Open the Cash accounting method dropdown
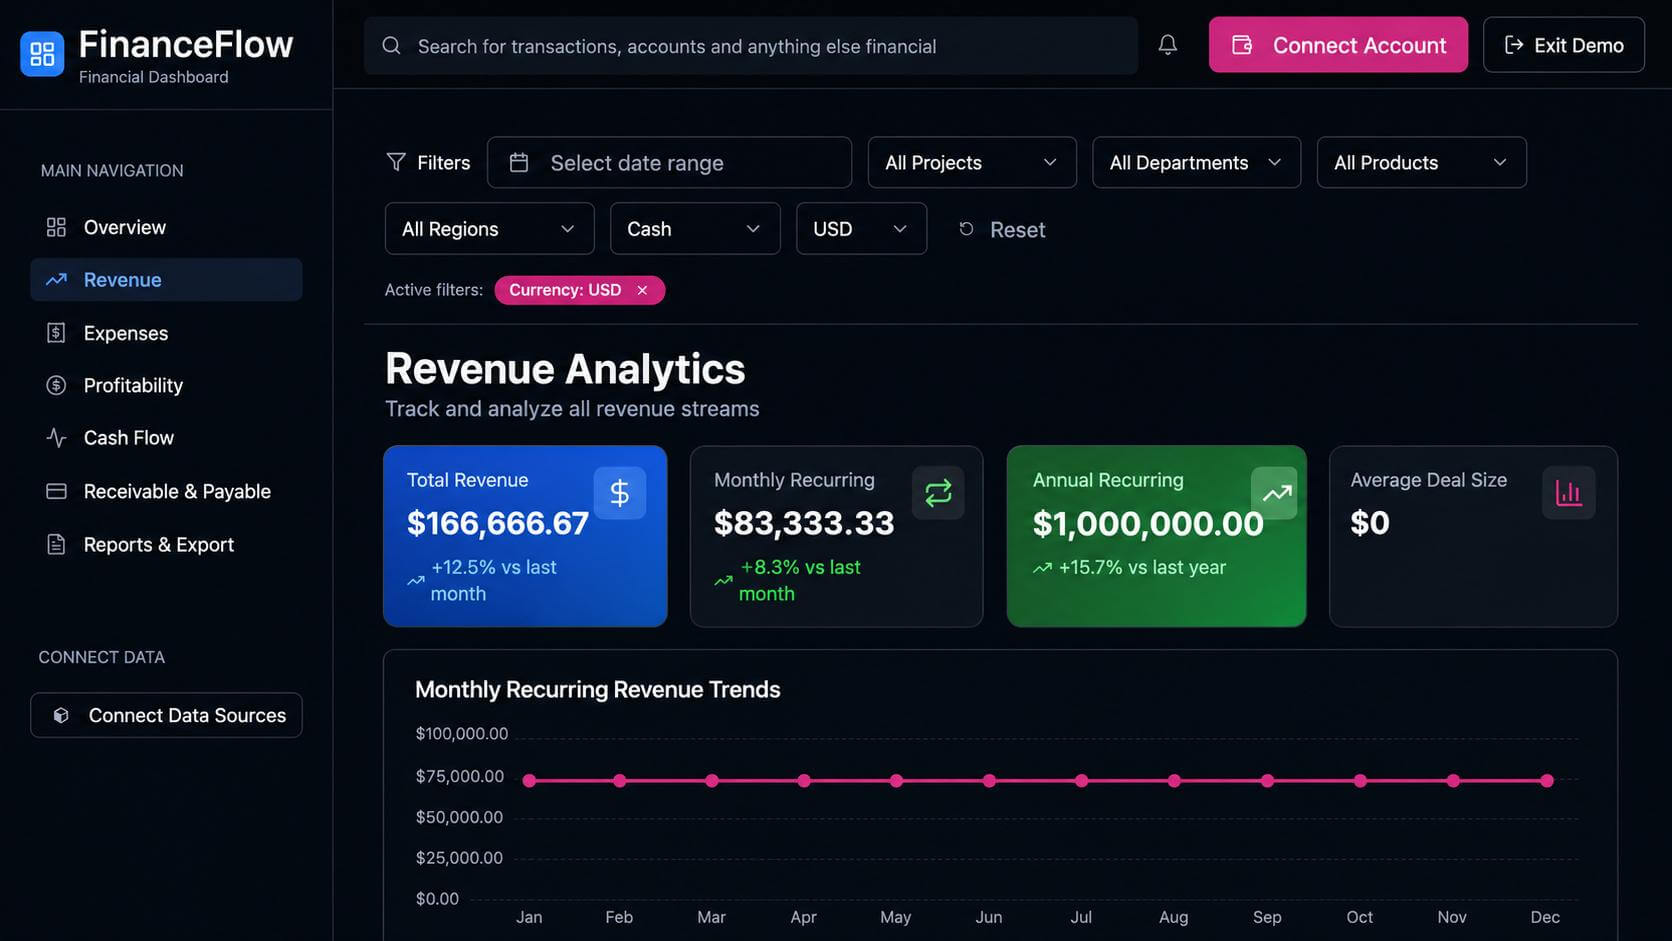Viewport: 1672px width, 941px height. coord(695,229)
